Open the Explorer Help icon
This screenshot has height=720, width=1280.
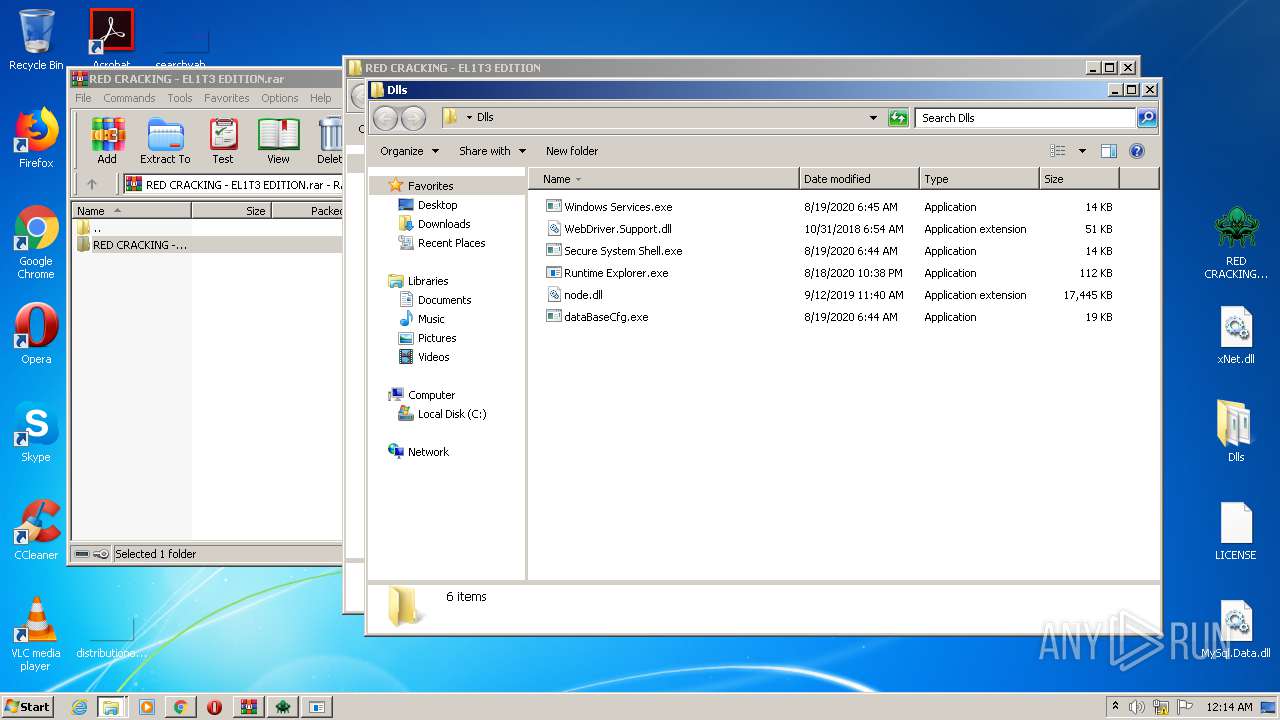[1136, 151]
